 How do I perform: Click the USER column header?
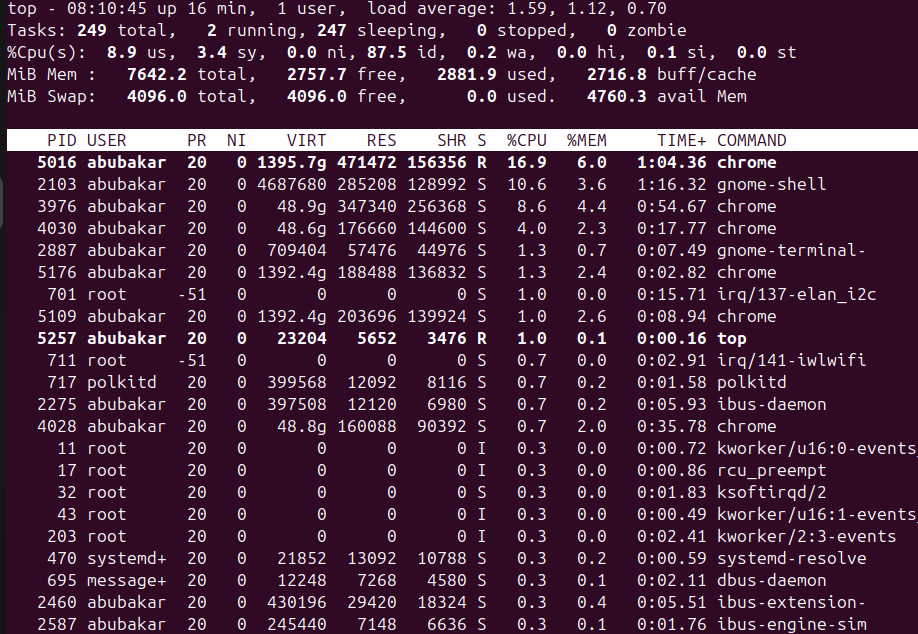click(x=107, y=140)
